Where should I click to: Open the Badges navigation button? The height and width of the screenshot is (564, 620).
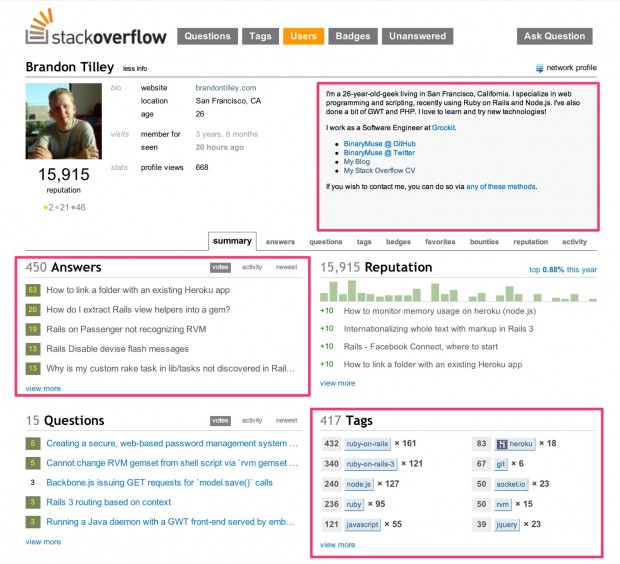point(353,36)
